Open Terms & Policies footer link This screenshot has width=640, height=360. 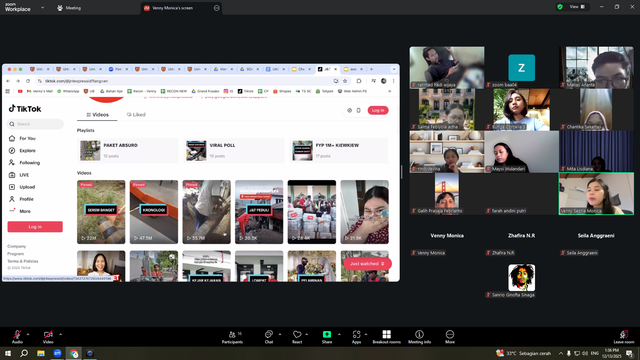click(x=23, y=261)
